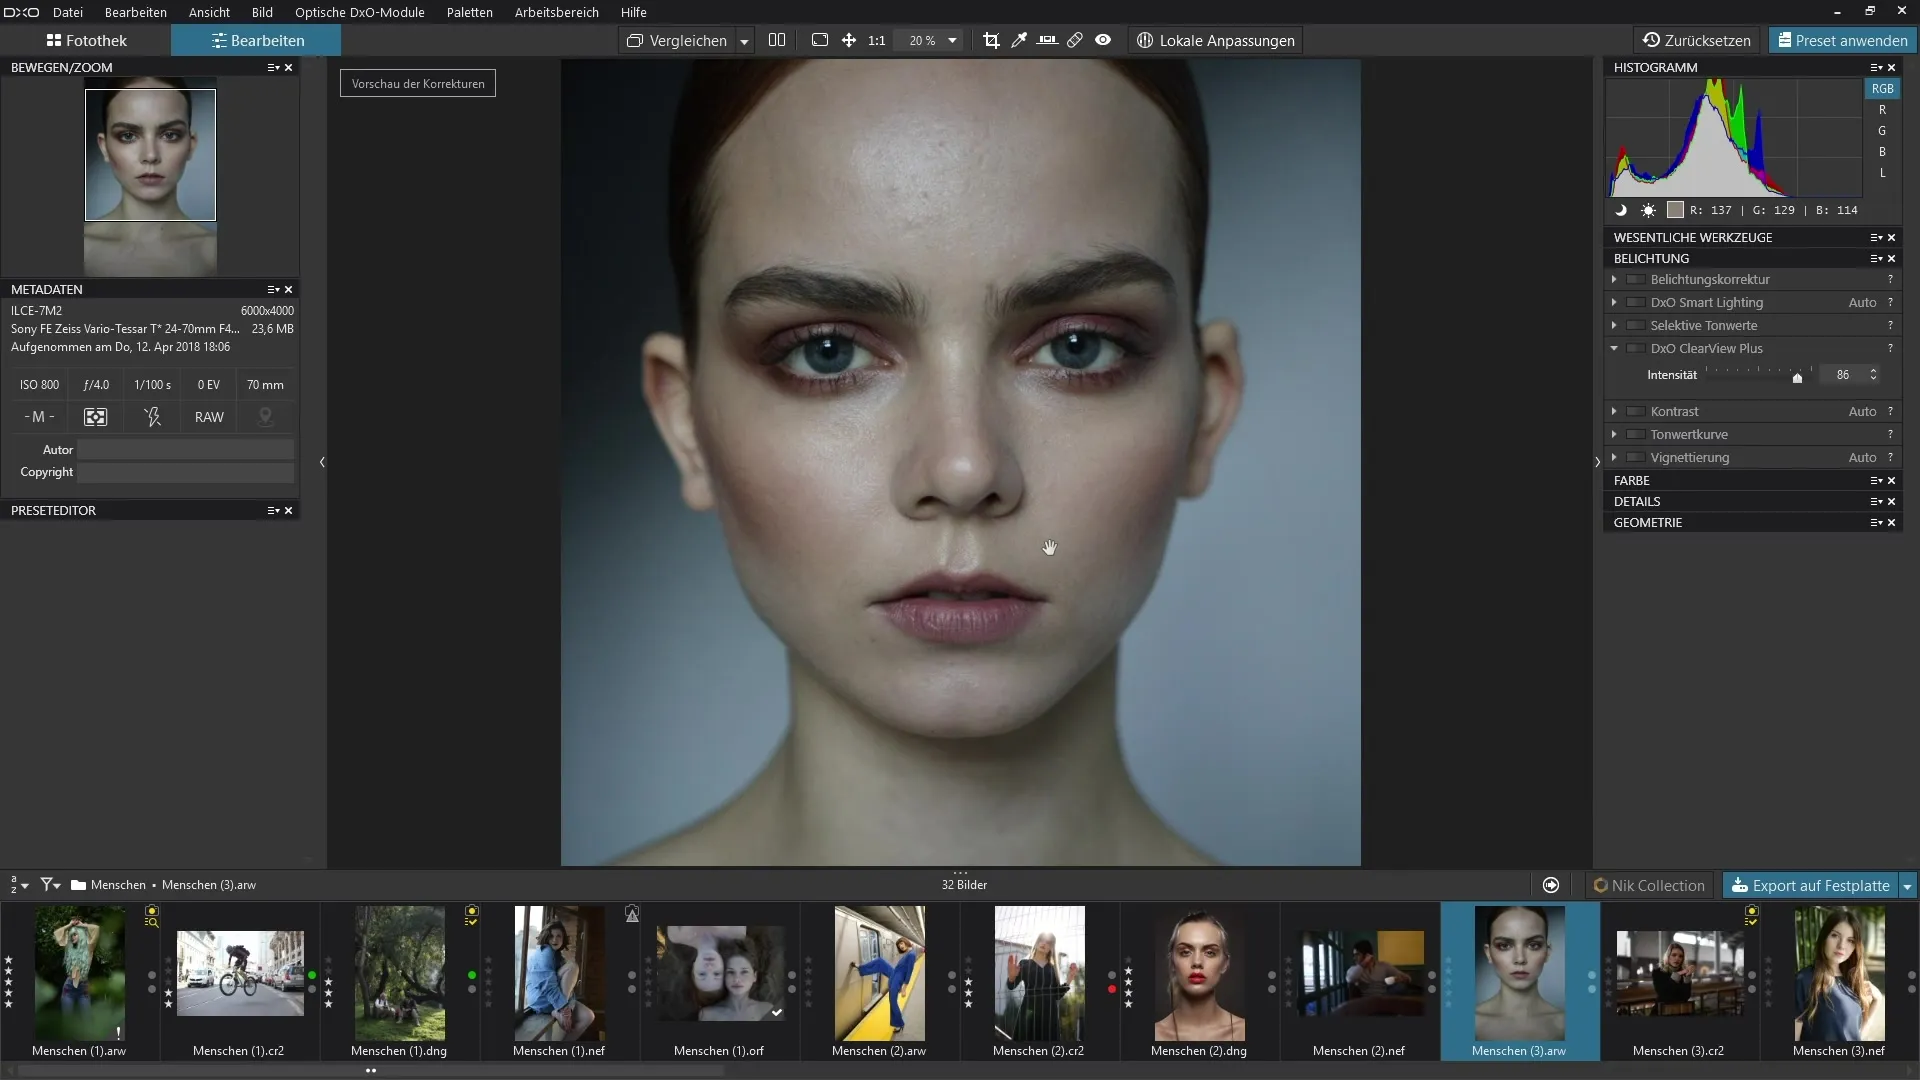Open Vergleichen dropdown arrow
The height and width of the screenshot is (1080, 1920).
coord(744,41)
